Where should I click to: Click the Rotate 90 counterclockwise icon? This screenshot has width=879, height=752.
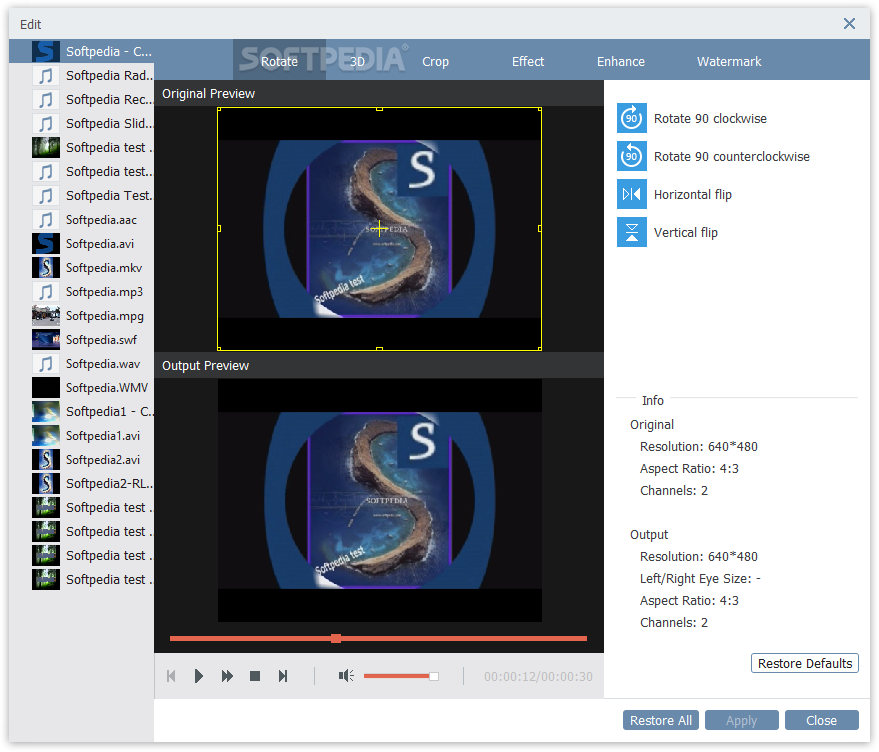click(631, 156)
